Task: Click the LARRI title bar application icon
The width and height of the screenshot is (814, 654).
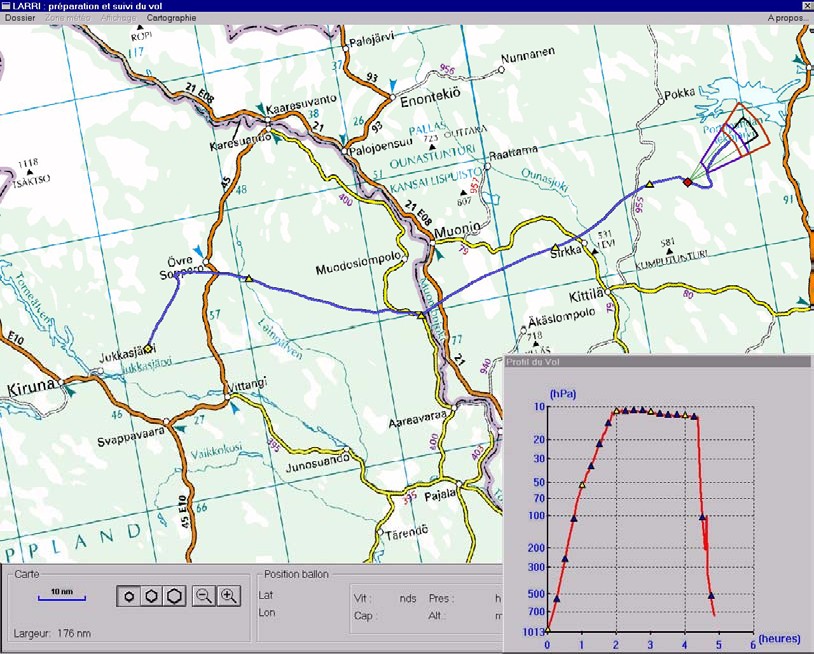Action: click(x=6, y=5)
